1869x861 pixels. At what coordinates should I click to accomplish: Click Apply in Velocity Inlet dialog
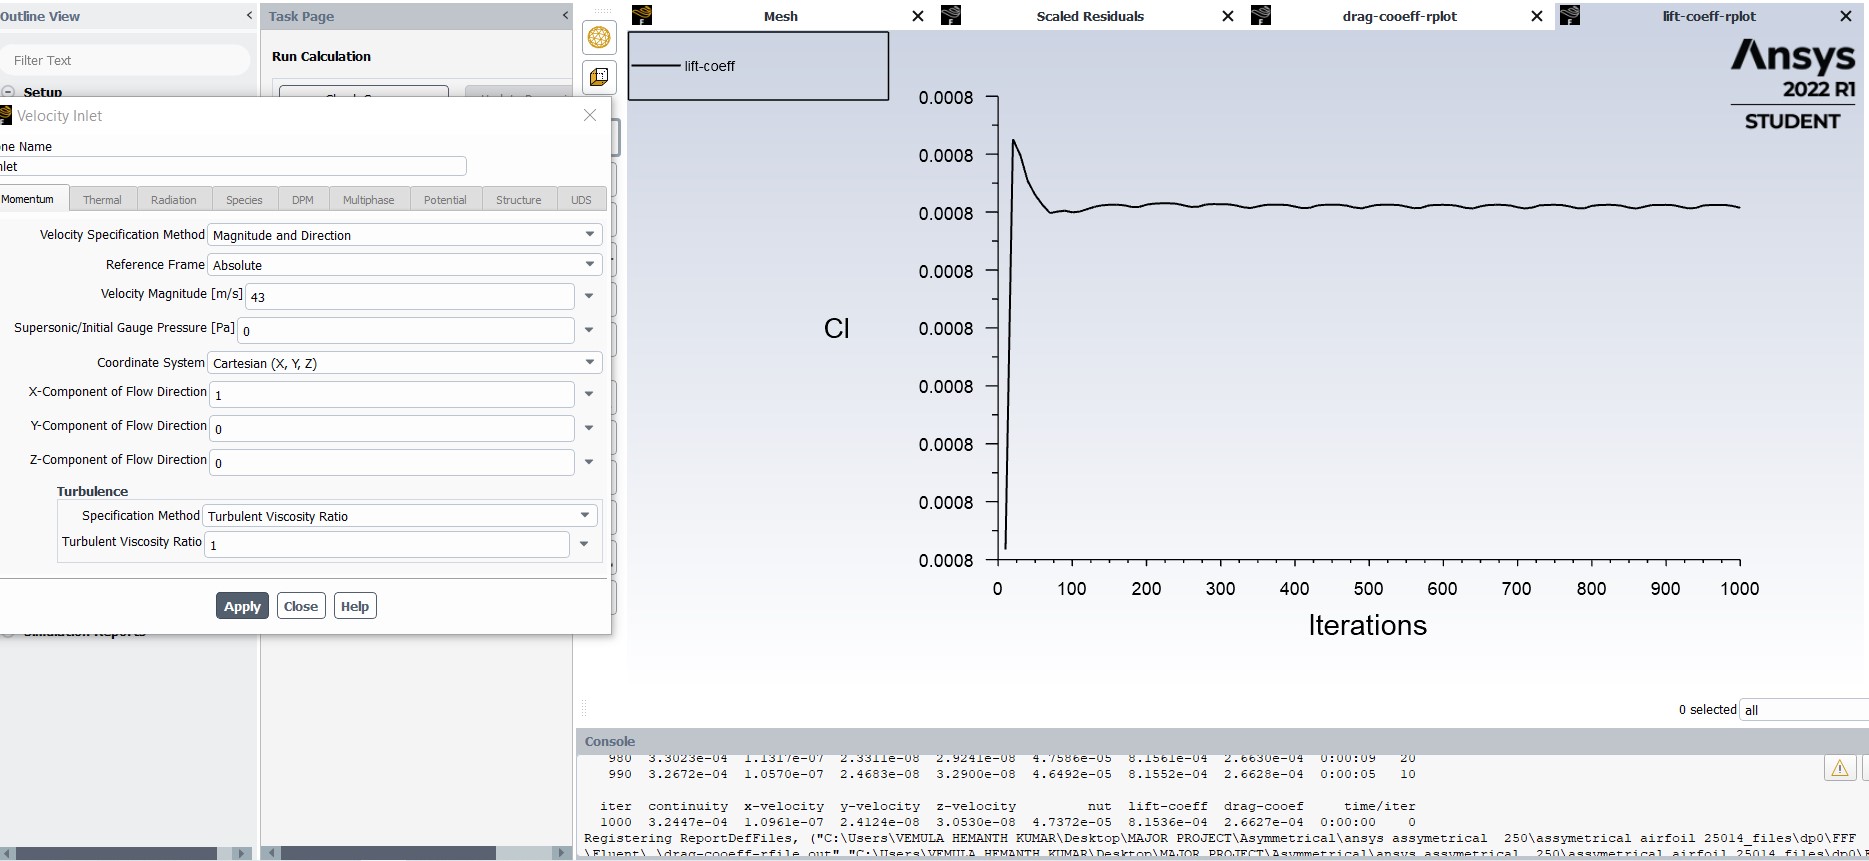pyautogui.click(x=242, y=606)
